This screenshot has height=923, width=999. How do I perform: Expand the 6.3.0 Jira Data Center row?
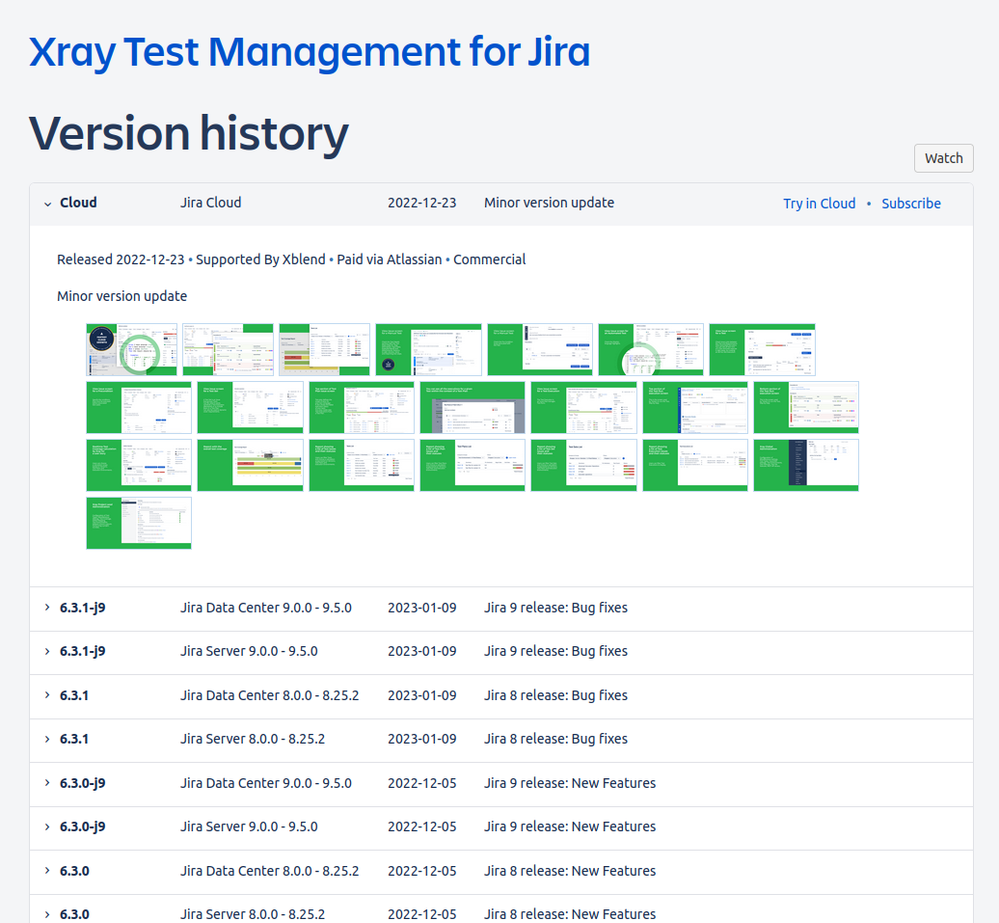coord(47,871)
